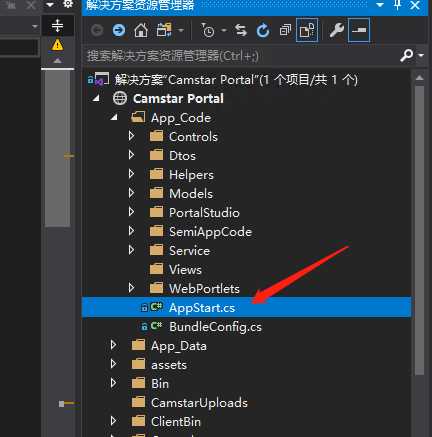Image resolution: width=432 pixels, height=437 pixels.
Task: Expand the Bin folder
Action: [113, 383]
